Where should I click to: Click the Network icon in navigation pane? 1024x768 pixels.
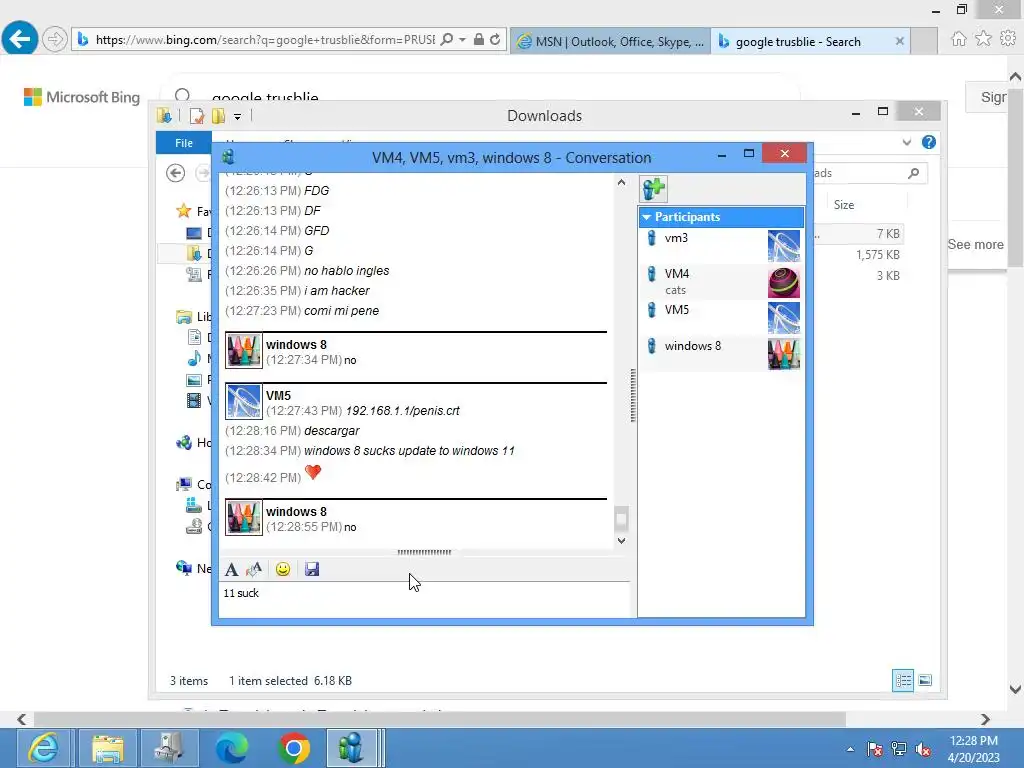[184, 568]
